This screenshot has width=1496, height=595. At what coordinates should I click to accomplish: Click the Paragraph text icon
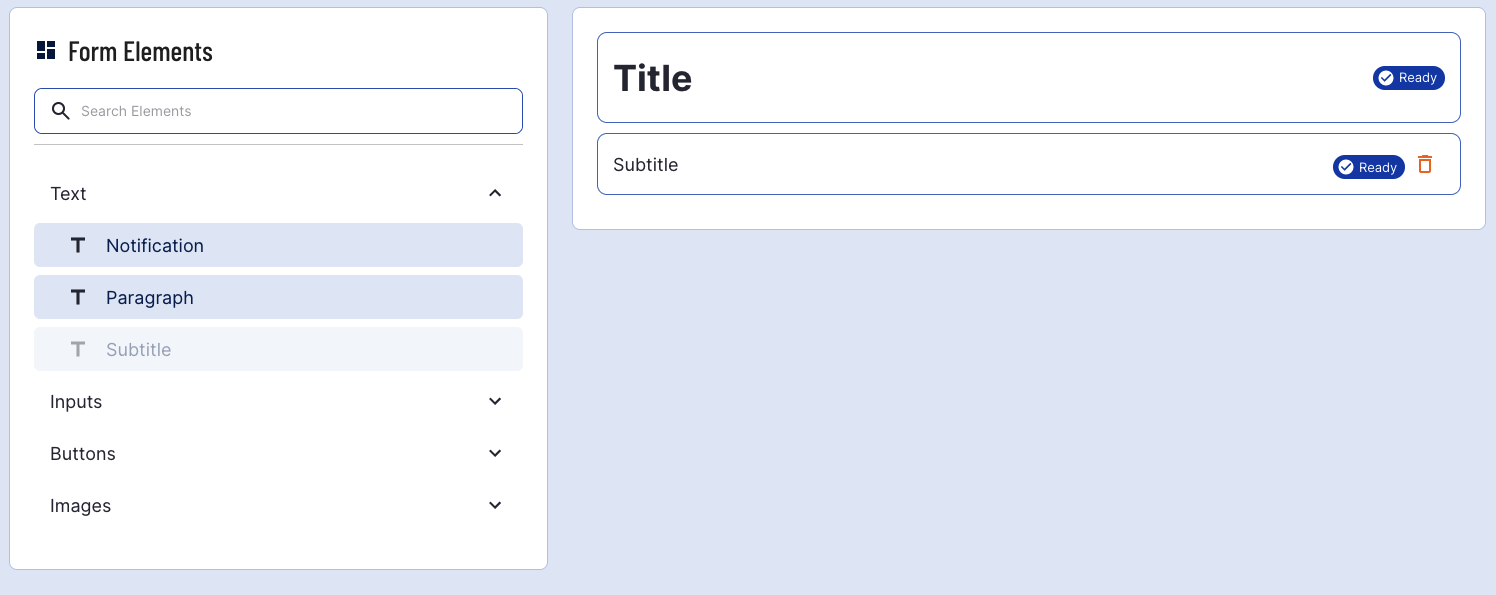(78, 297)
